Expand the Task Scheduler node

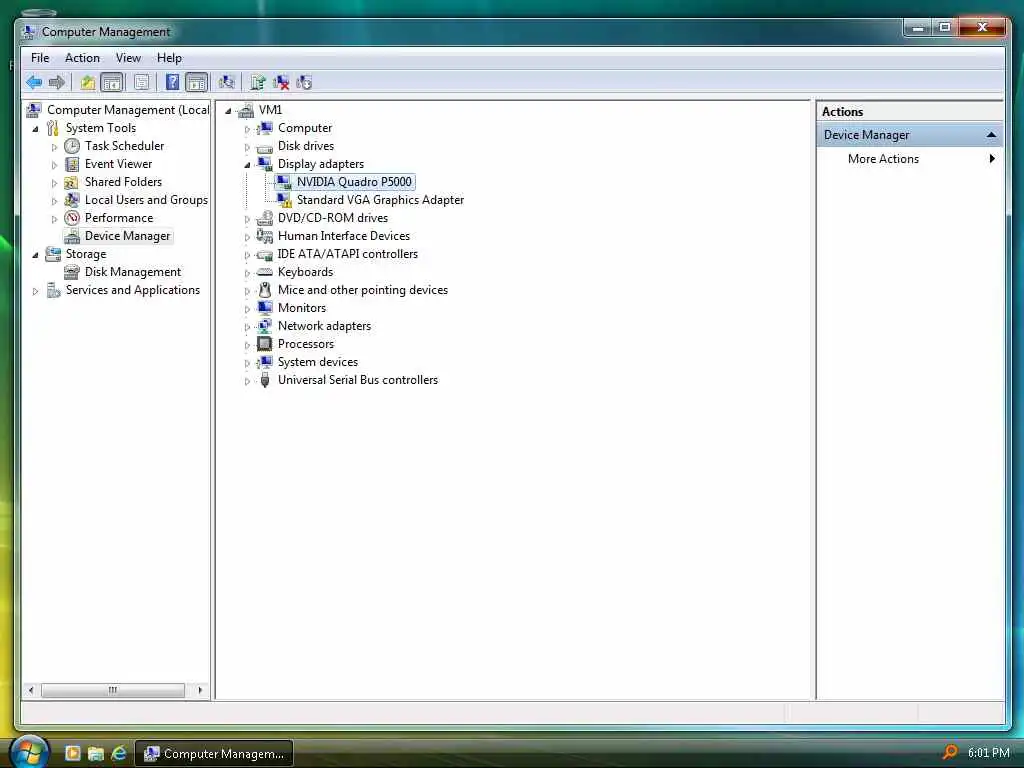tap(54, 147)
